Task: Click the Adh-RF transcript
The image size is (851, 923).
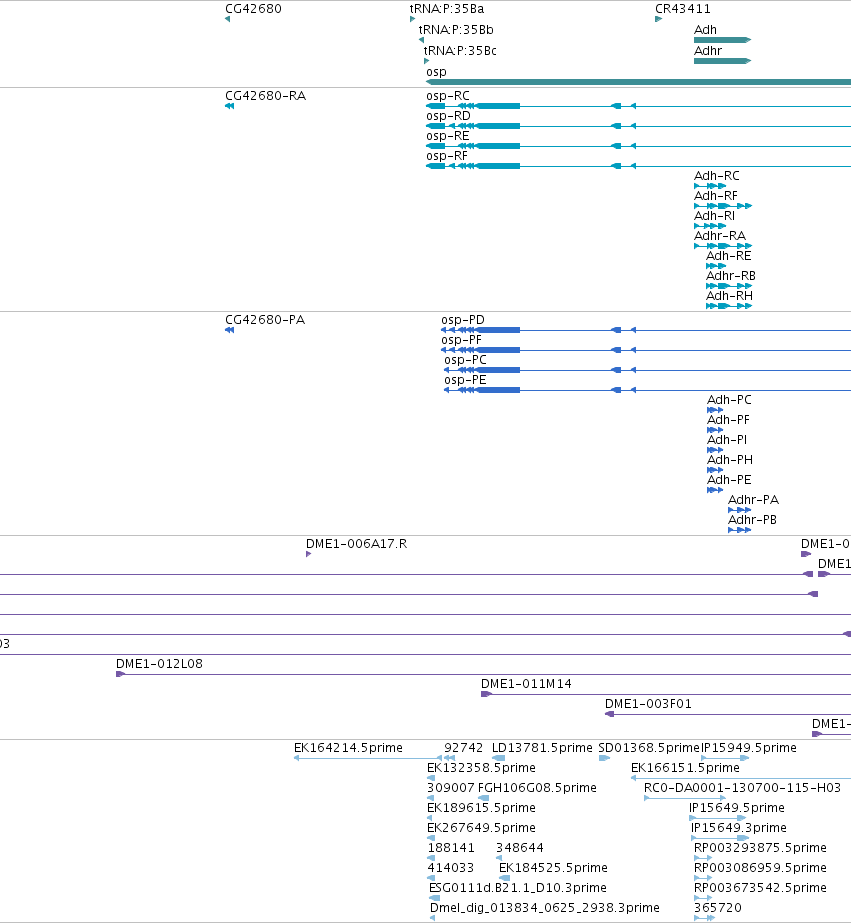Action: 723,206
